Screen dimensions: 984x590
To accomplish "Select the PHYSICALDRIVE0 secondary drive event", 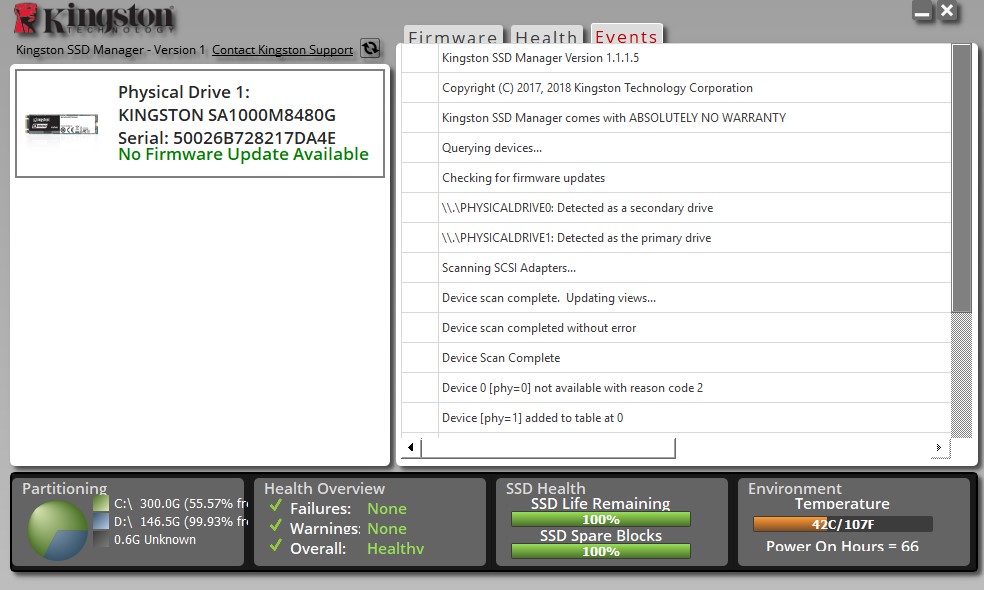I will click(x=676, y=208).
